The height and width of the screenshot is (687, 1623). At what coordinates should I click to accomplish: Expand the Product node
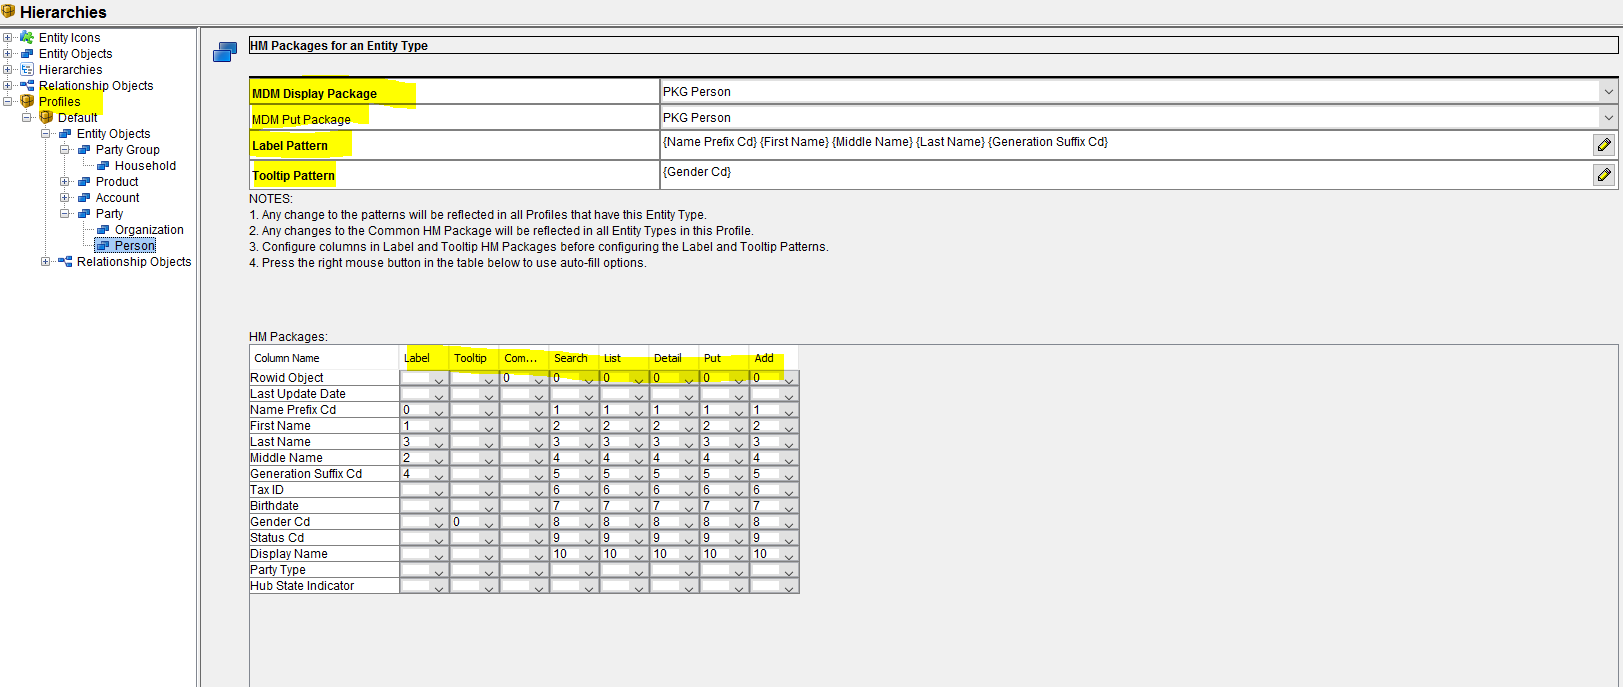coord(65,182)
